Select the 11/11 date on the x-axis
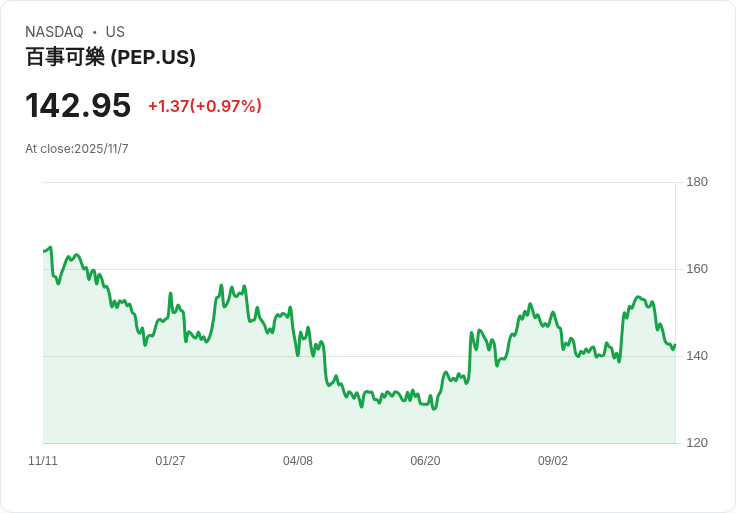Image resolution: width=736 pixels, height=513 pixels. (43, 461)
